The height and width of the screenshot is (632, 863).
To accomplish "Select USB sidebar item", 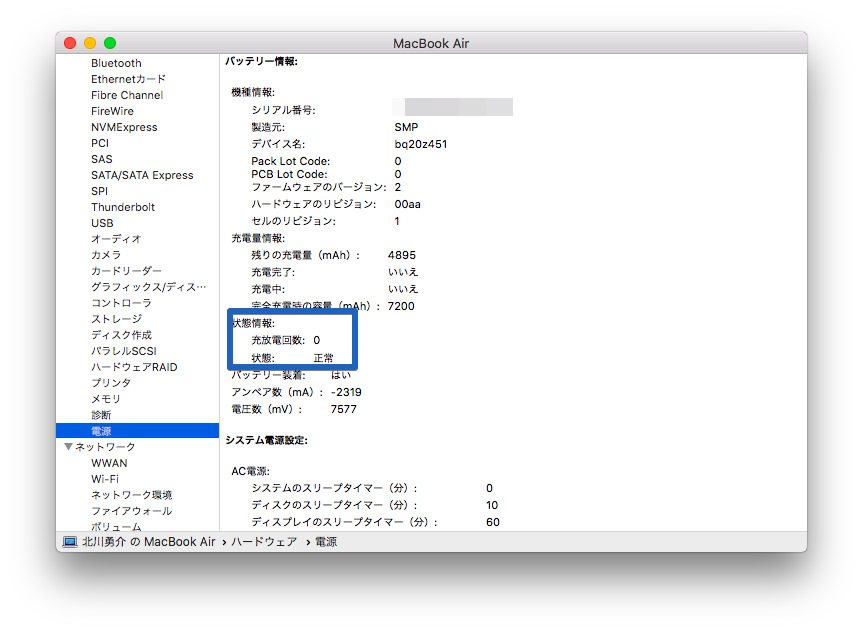I will pyautogui.click(x=102, y=223).
